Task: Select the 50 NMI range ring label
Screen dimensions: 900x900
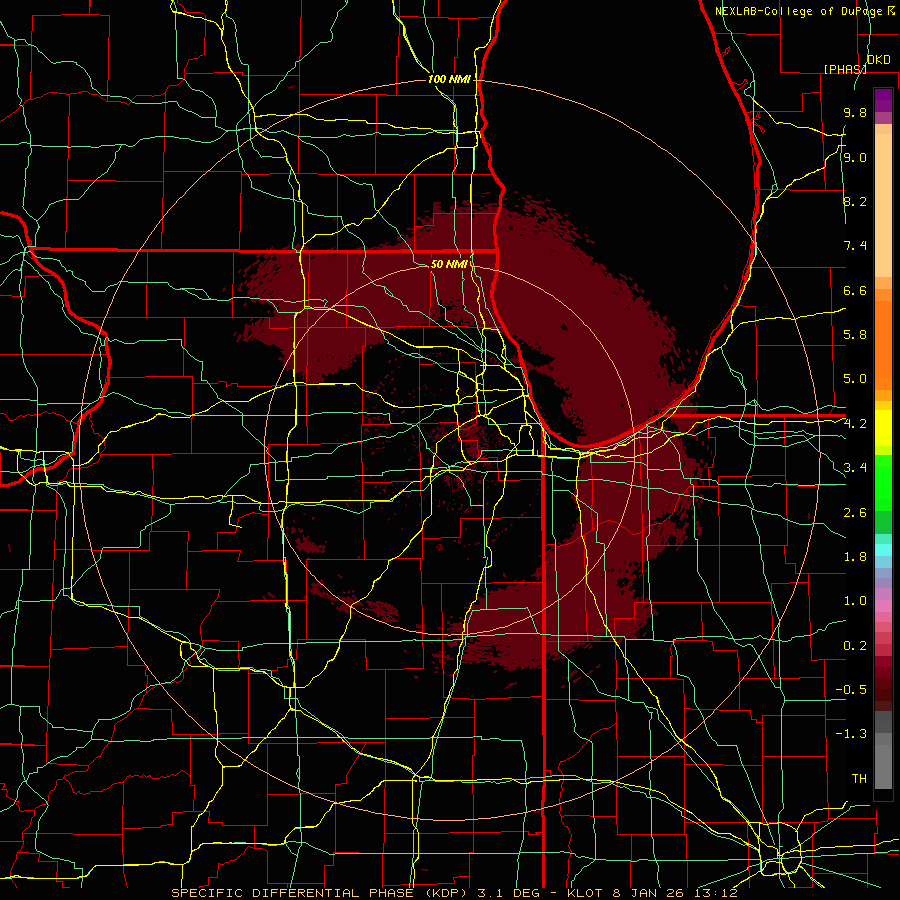Action: pos(449,264)
